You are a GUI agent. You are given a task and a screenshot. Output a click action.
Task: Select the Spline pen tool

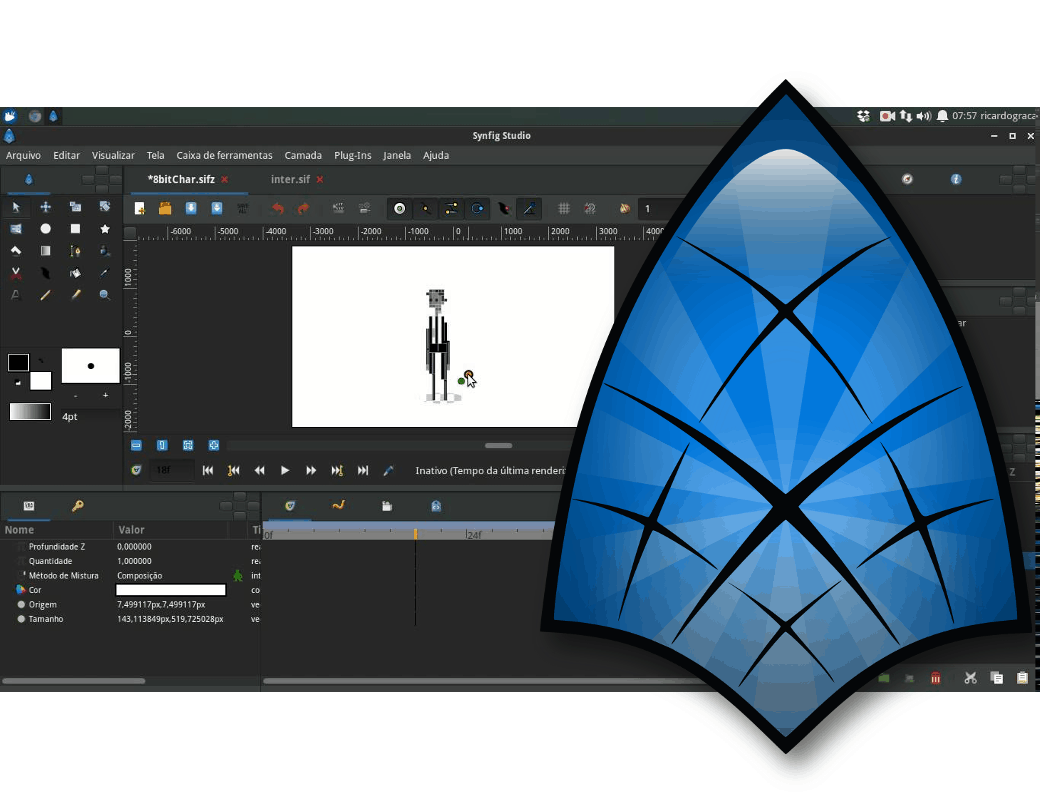(75, 251)
